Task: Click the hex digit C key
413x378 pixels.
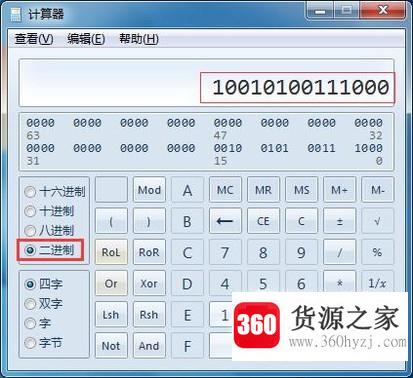Action: tap(187, 252)
